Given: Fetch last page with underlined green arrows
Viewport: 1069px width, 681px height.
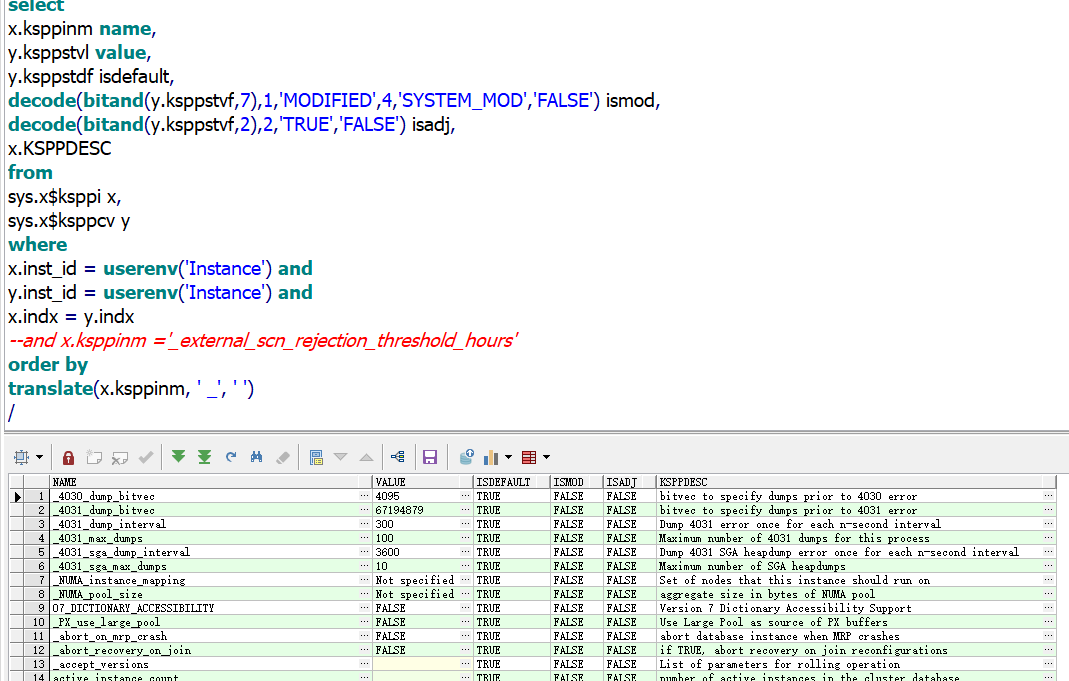Looking at the screenshot, I should [205, 457].
